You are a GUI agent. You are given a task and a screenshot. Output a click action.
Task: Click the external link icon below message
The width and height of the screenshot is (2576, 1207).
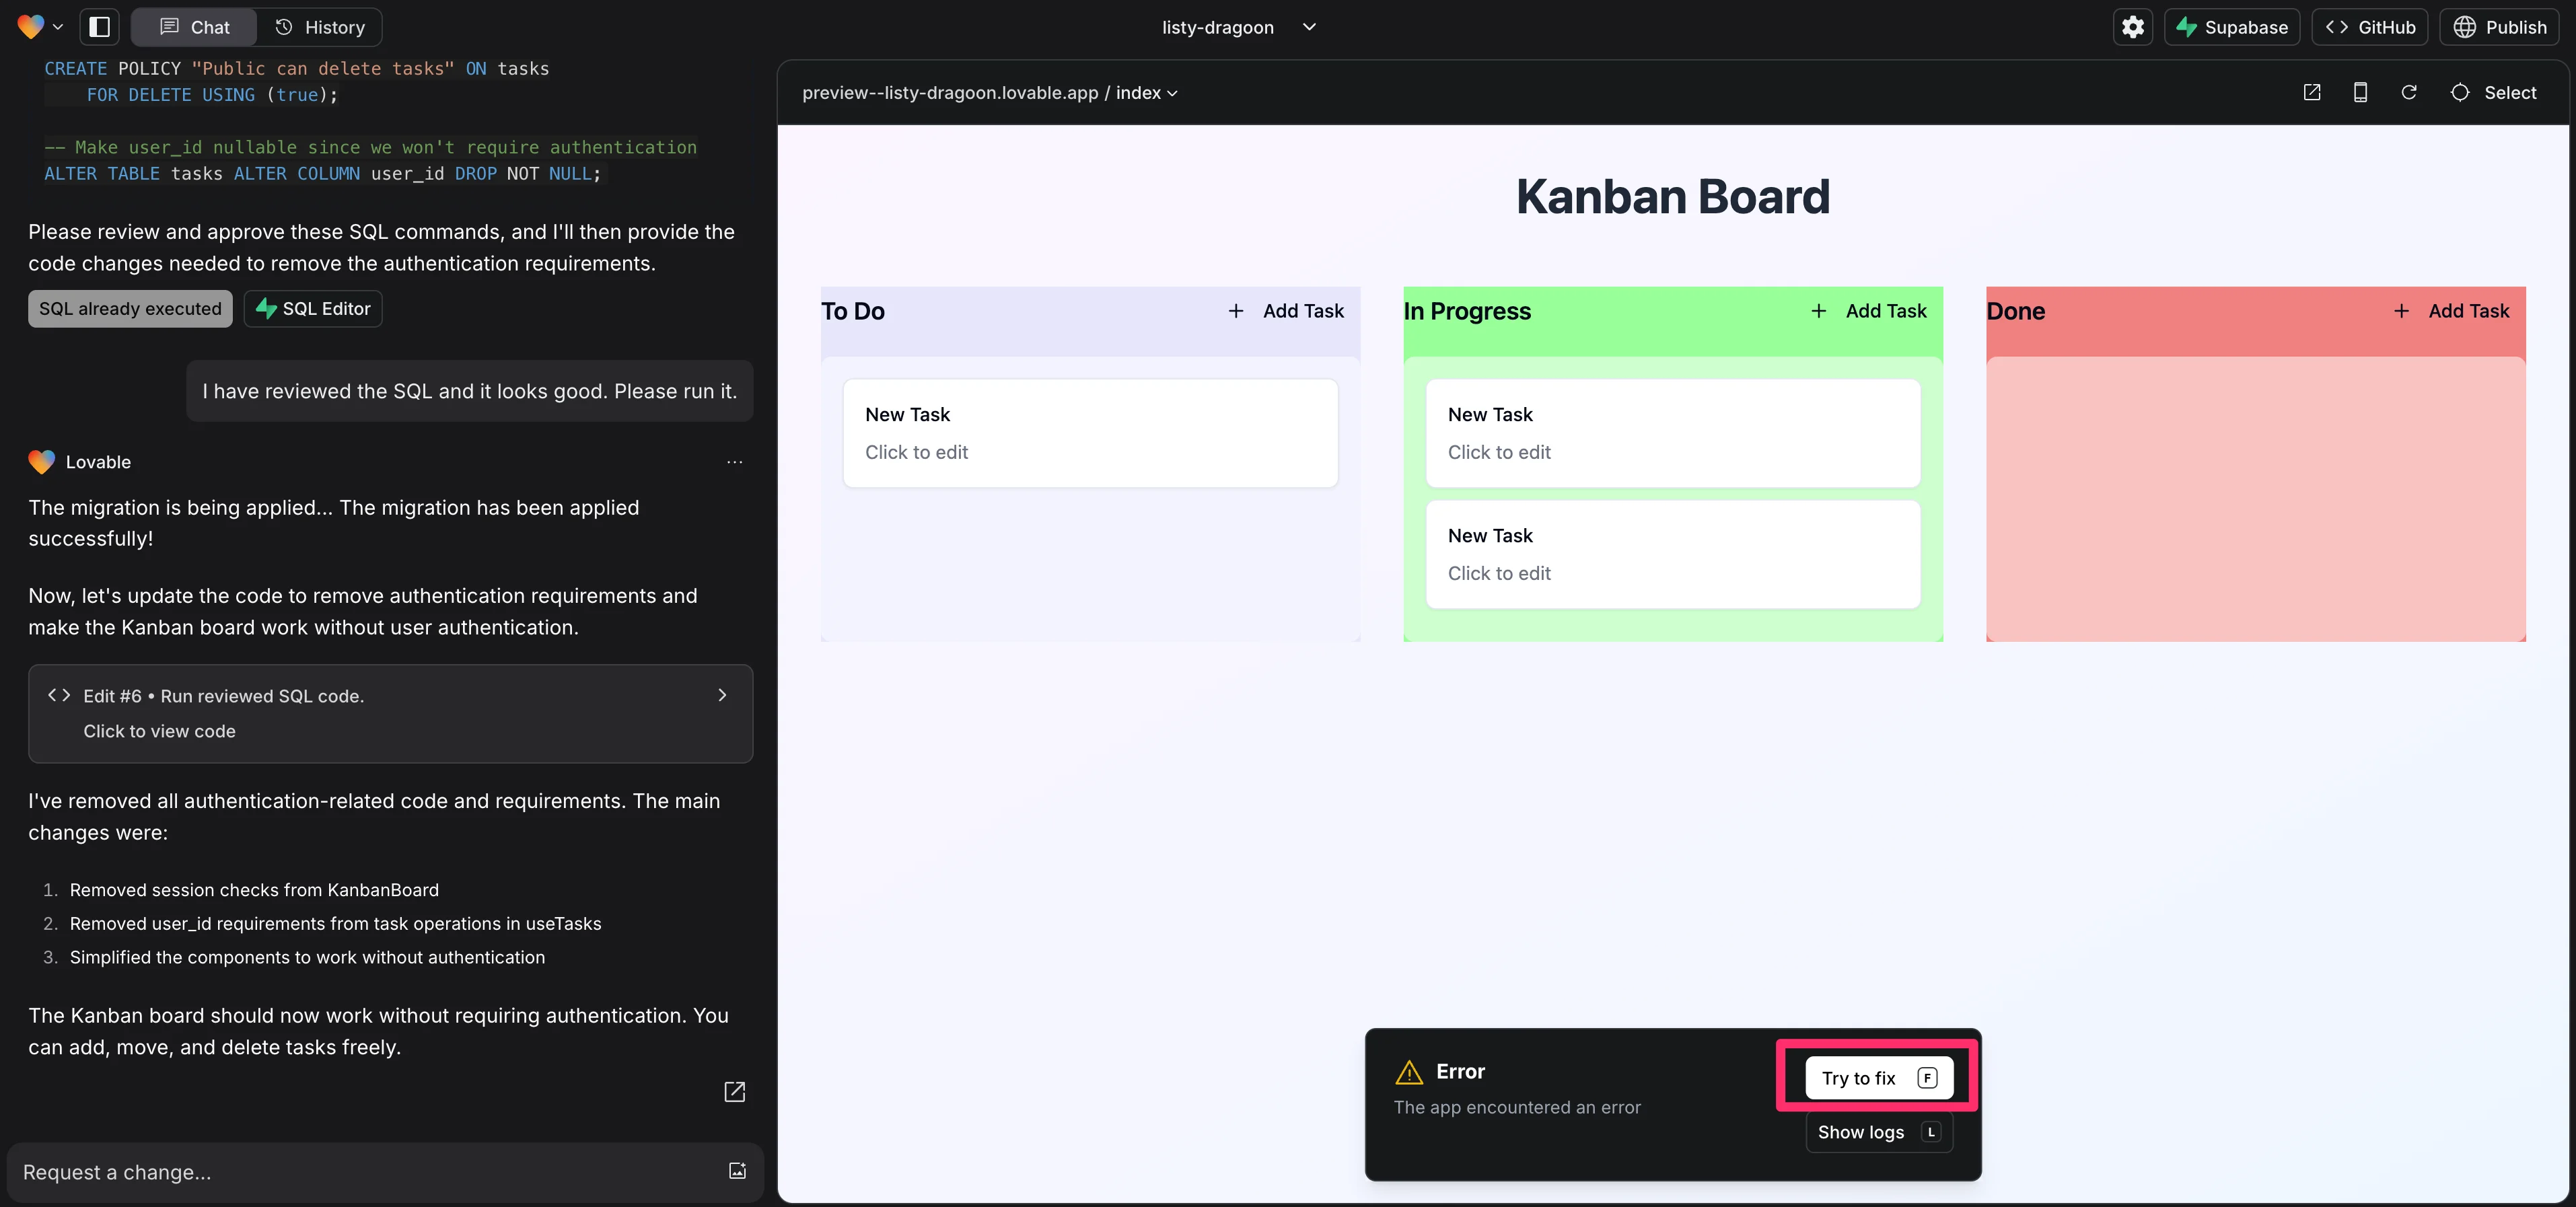pyautogui.click(x=734, y=1091)
